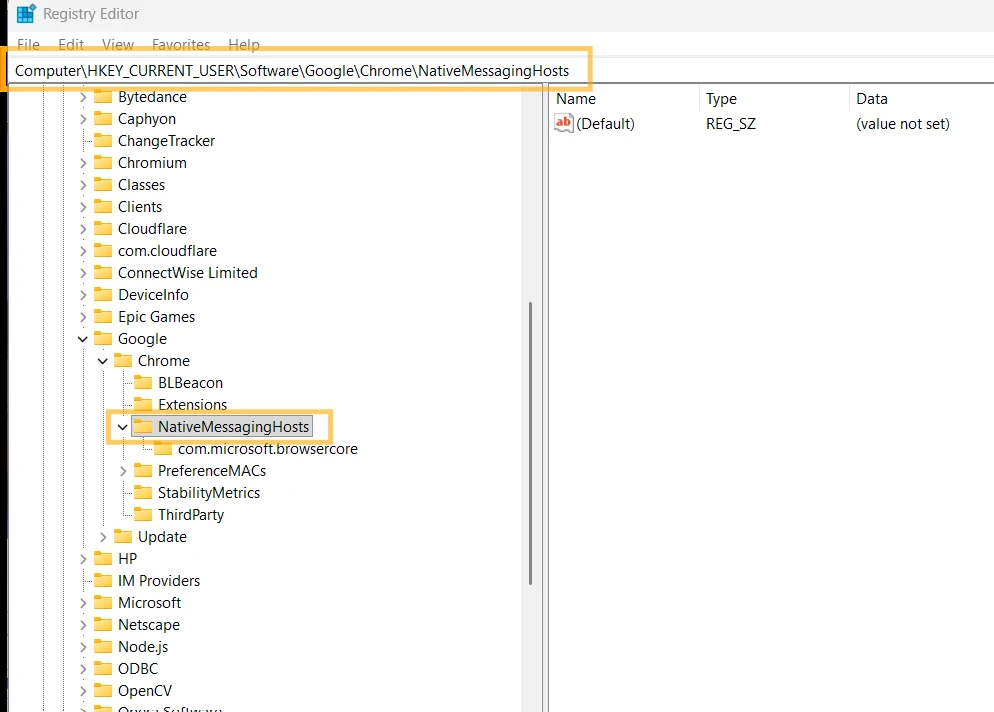Select the Epic Games folder icon
Screen dimensions: 994x712
point(103,316)
